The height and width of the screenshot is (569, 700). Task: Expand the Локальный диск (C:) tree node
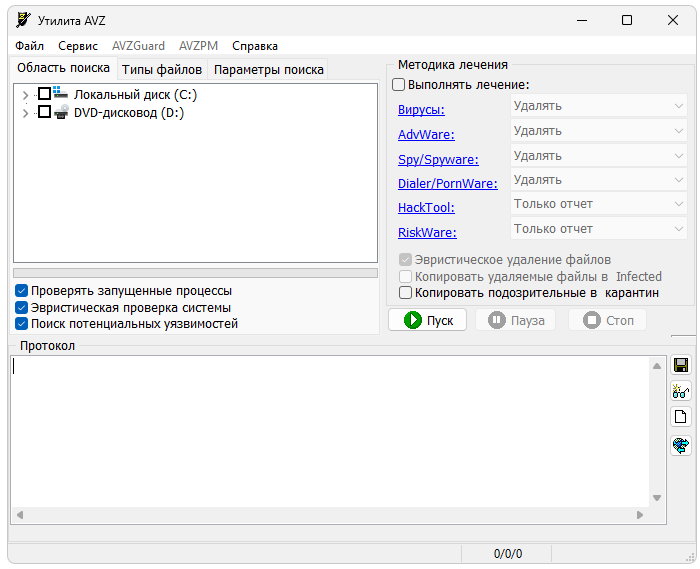pos(25,95)
